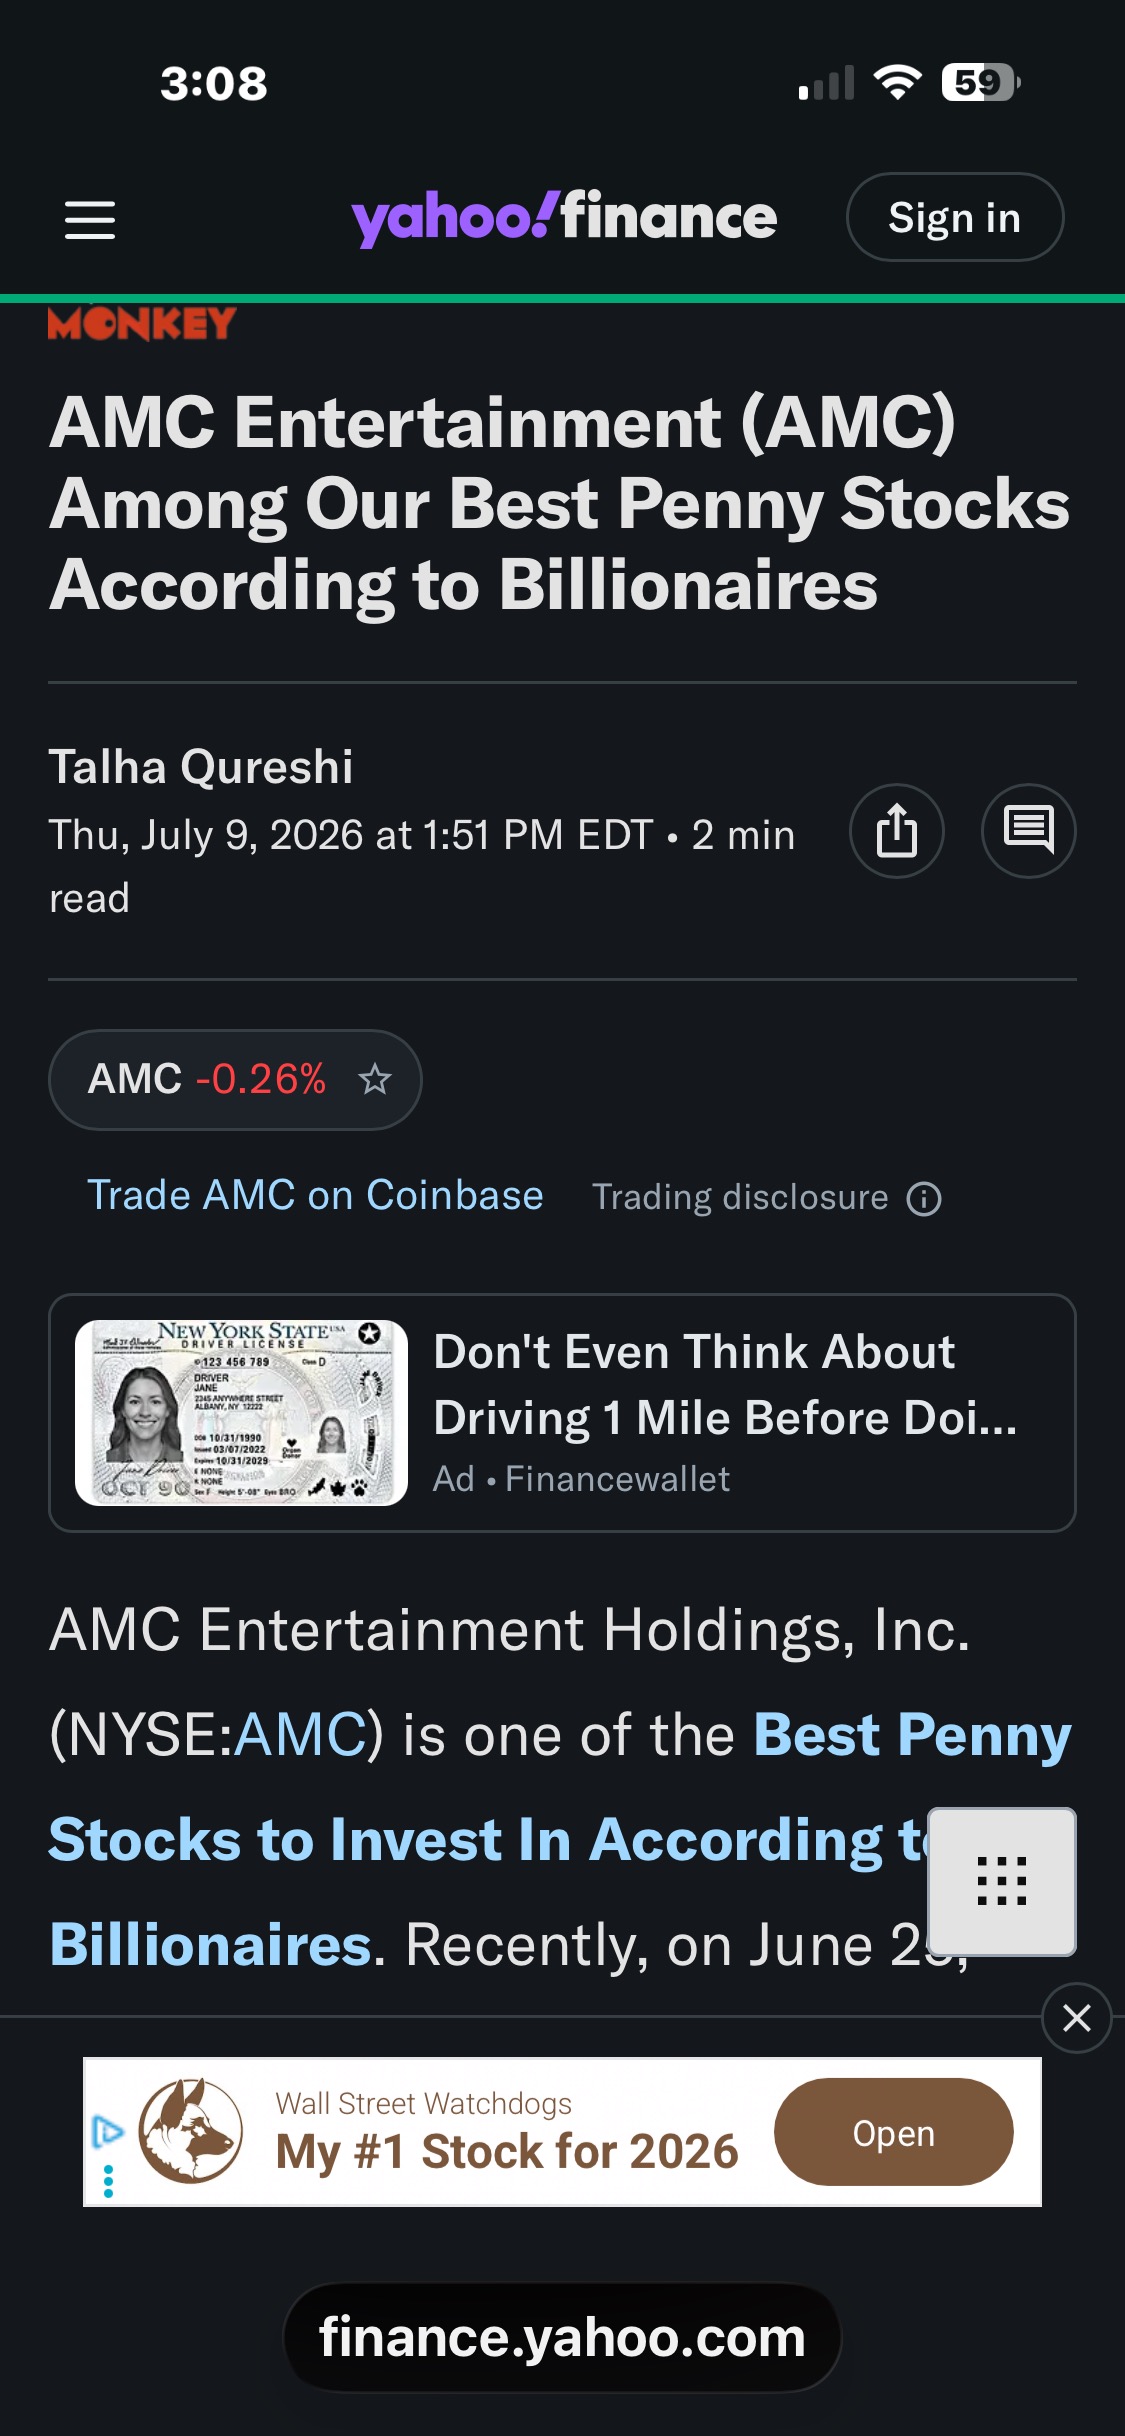
Task: Close the bottom banner ad
Action: (x=1077, y=2018)
